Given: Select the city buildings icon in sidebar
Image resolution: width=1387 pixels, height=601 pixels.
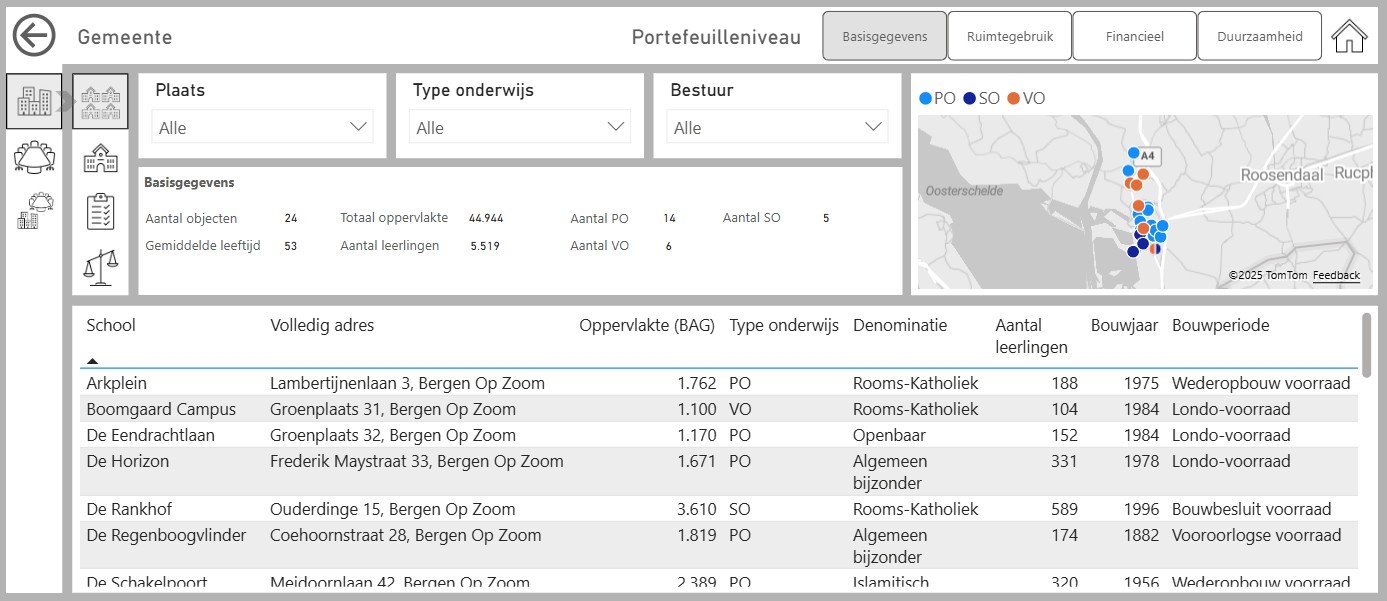Looking at the screenshot, I should (x=34, y=101).
